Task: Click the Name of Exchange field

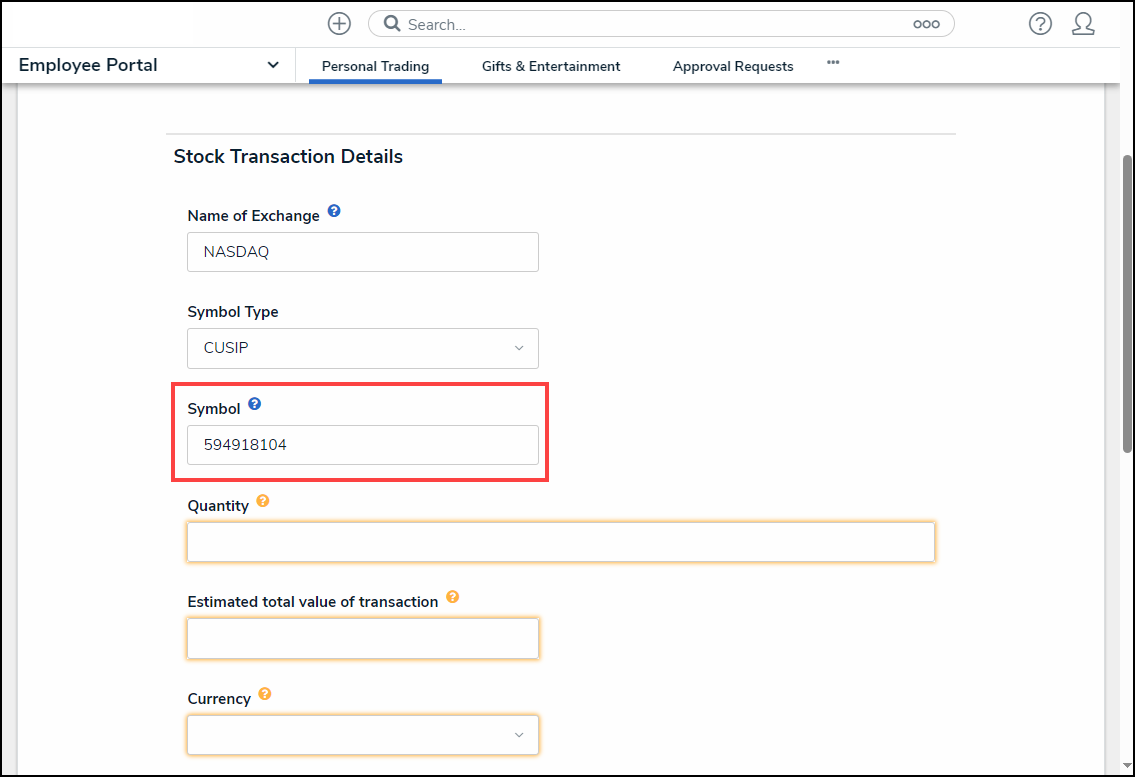Action: (x=363, y=252)
